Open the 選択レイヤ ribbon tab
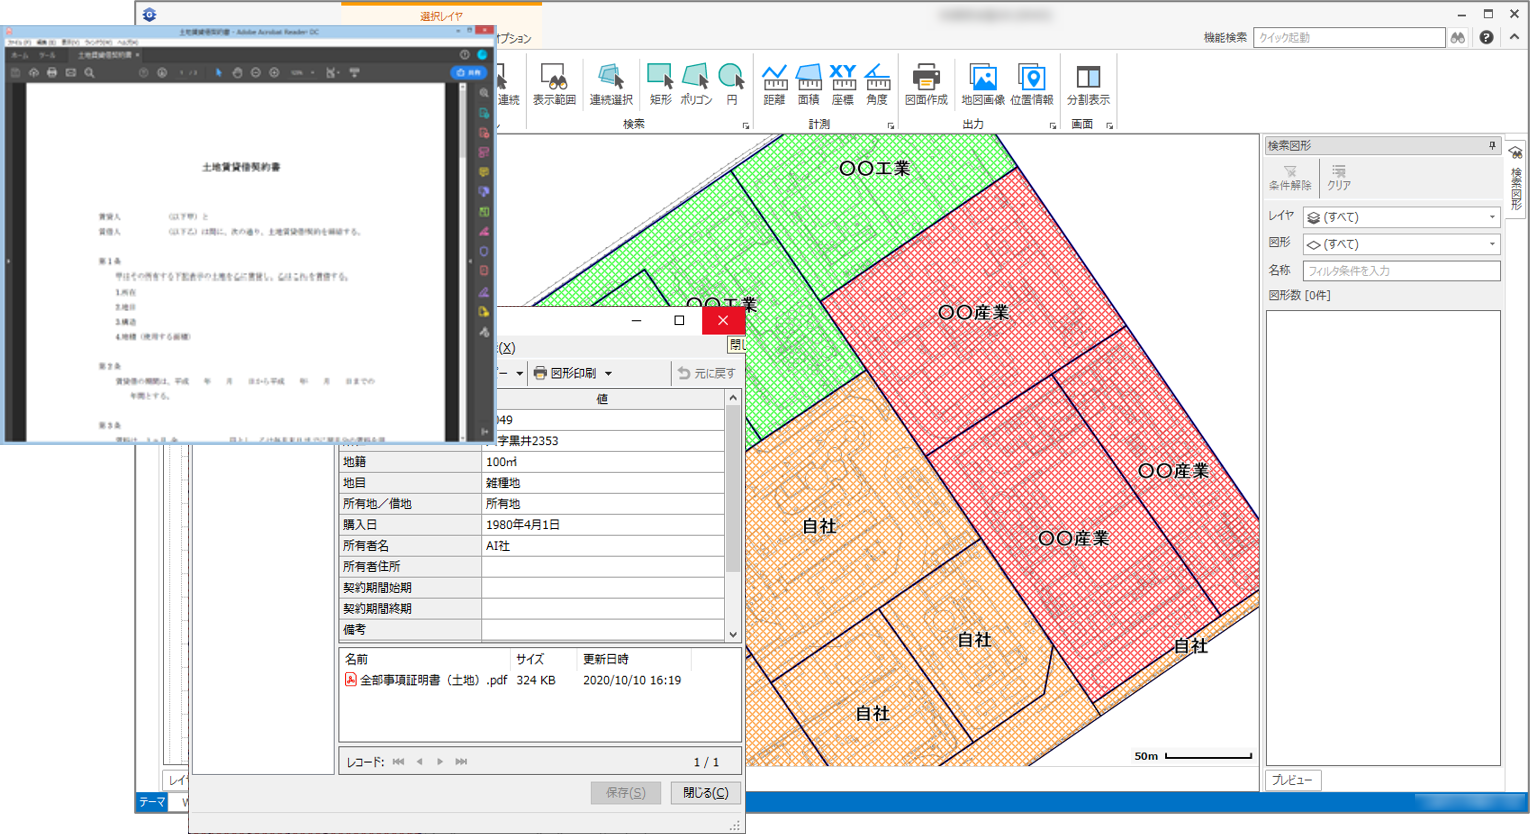 441,16
